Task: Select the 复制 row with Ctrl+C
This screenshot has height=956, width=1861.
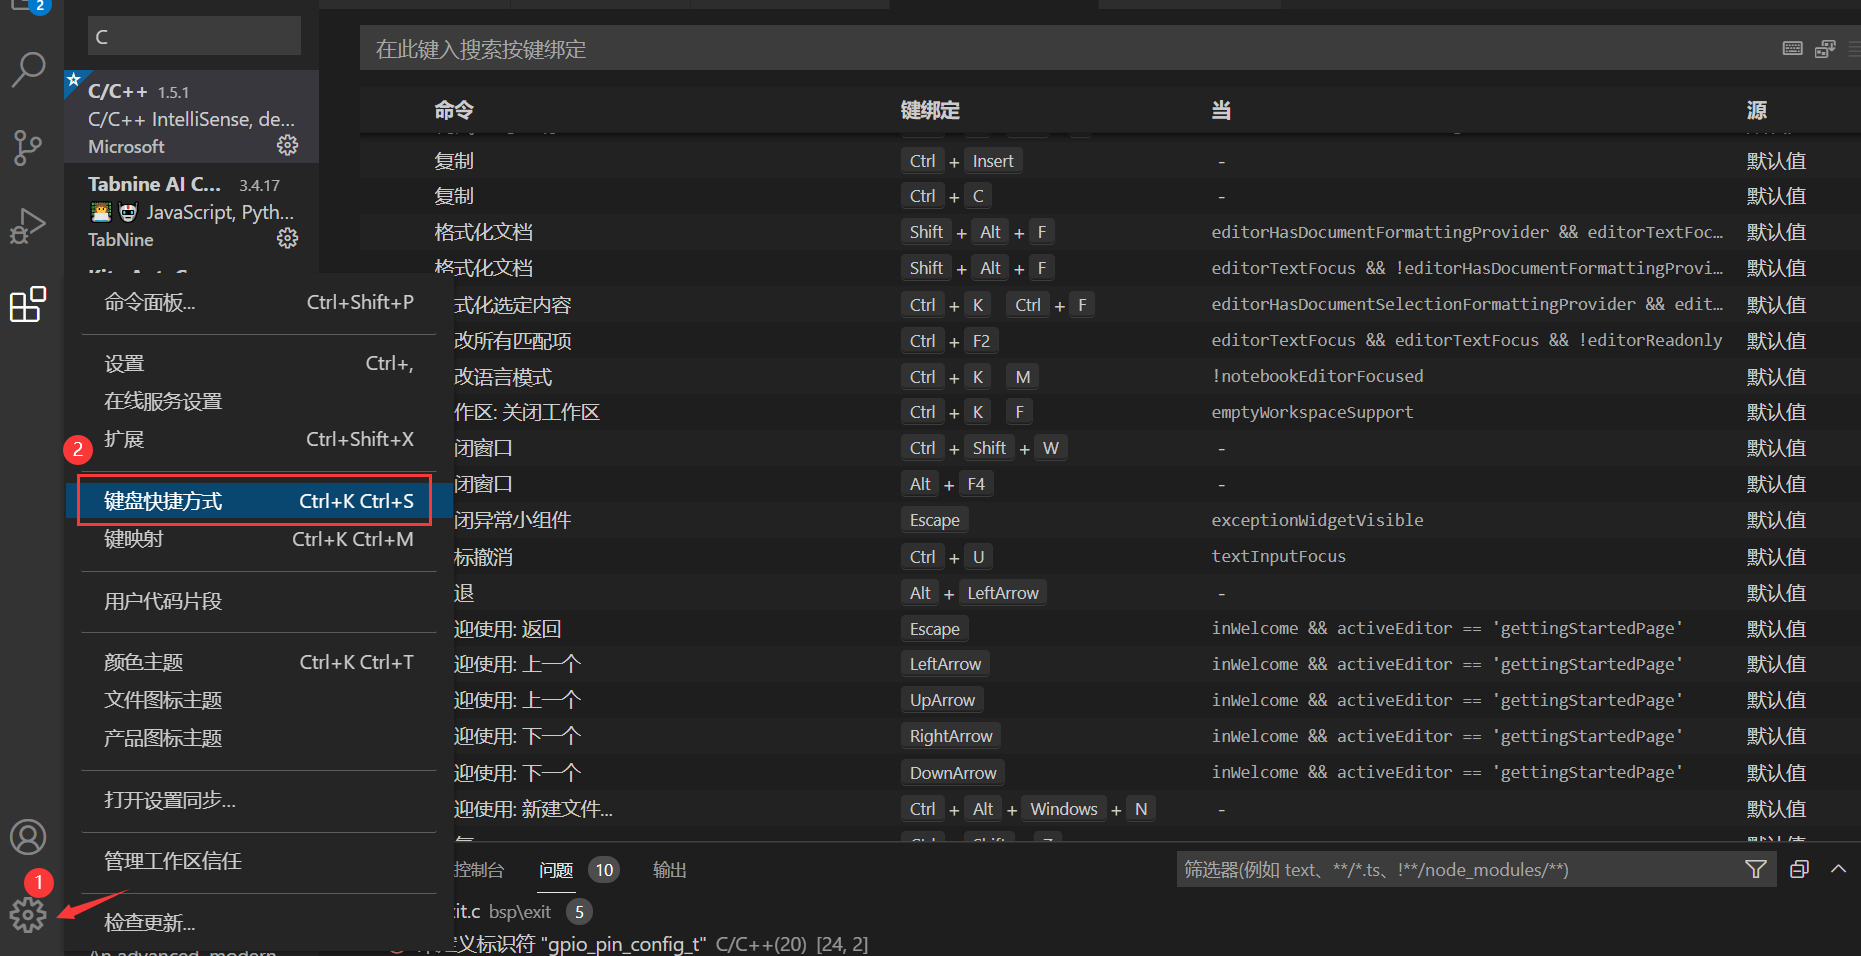Action: pos(1110,196)
